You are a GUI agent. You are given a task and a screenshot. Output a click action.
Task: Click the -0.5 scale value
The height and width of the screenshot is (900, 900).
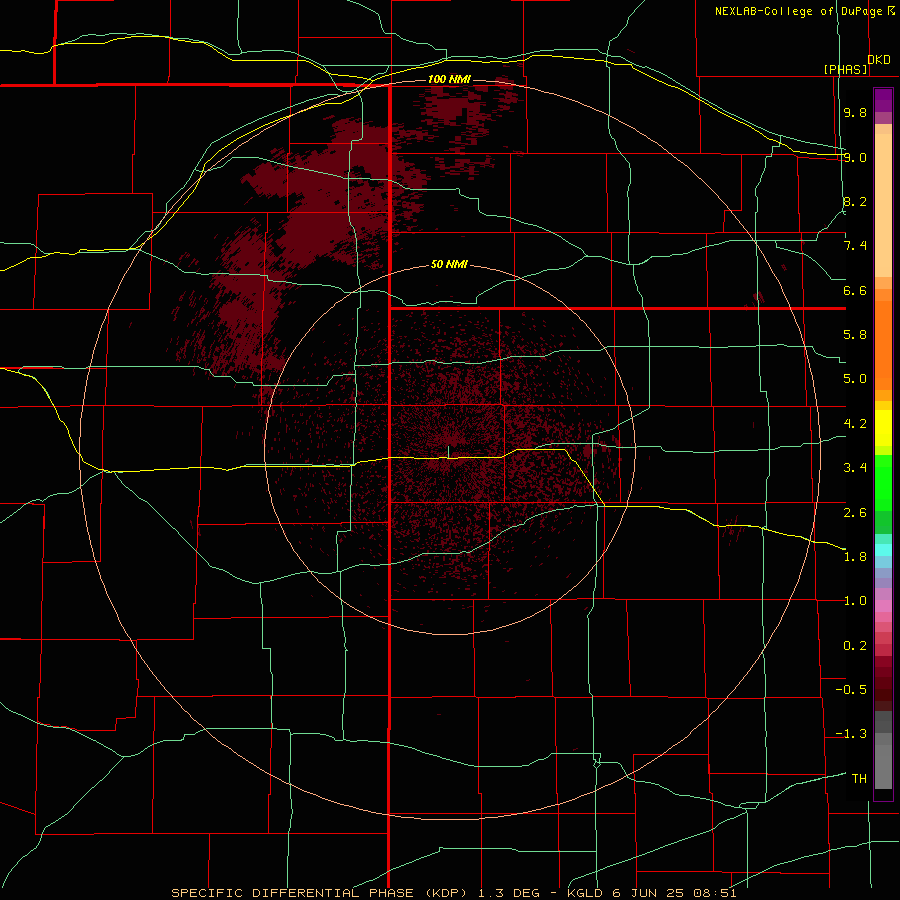point(851,690)
